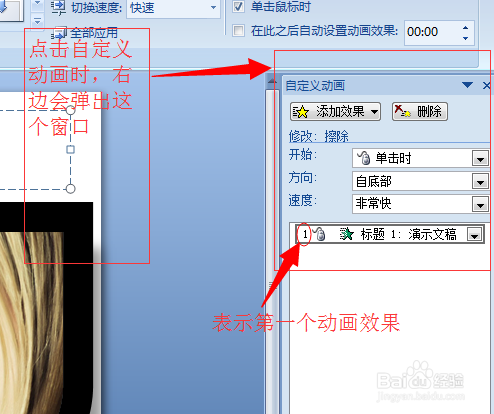The height and width of the screenshot is (414, 494).
Task: Open the 添加效果 add-effect menu
Action: click(335, 111)
